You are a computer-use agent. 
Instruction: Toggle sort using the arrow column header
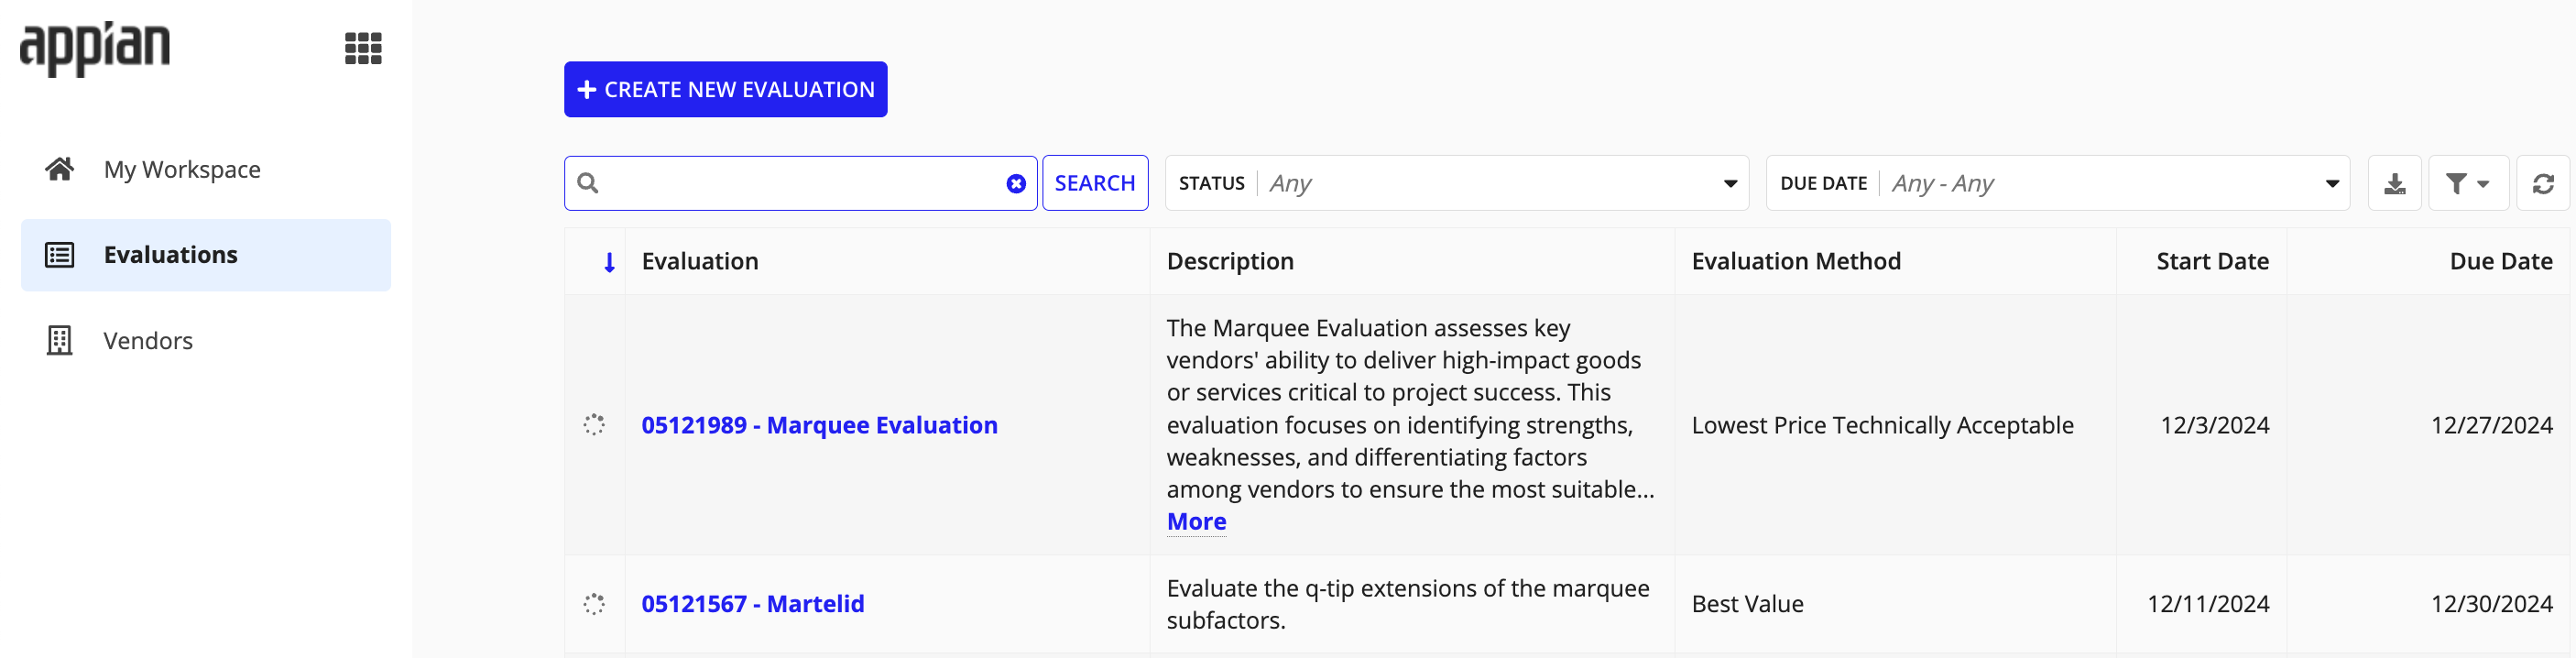click(x=609, y=262)
